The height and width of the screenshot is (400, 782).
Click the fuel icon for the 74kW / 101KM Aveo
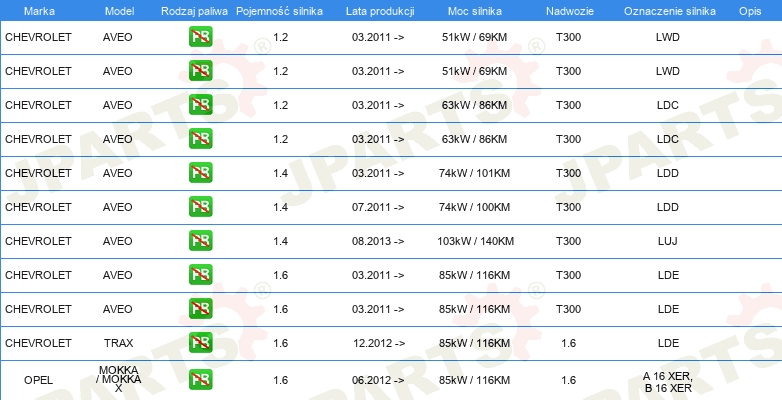coord(200,172)
